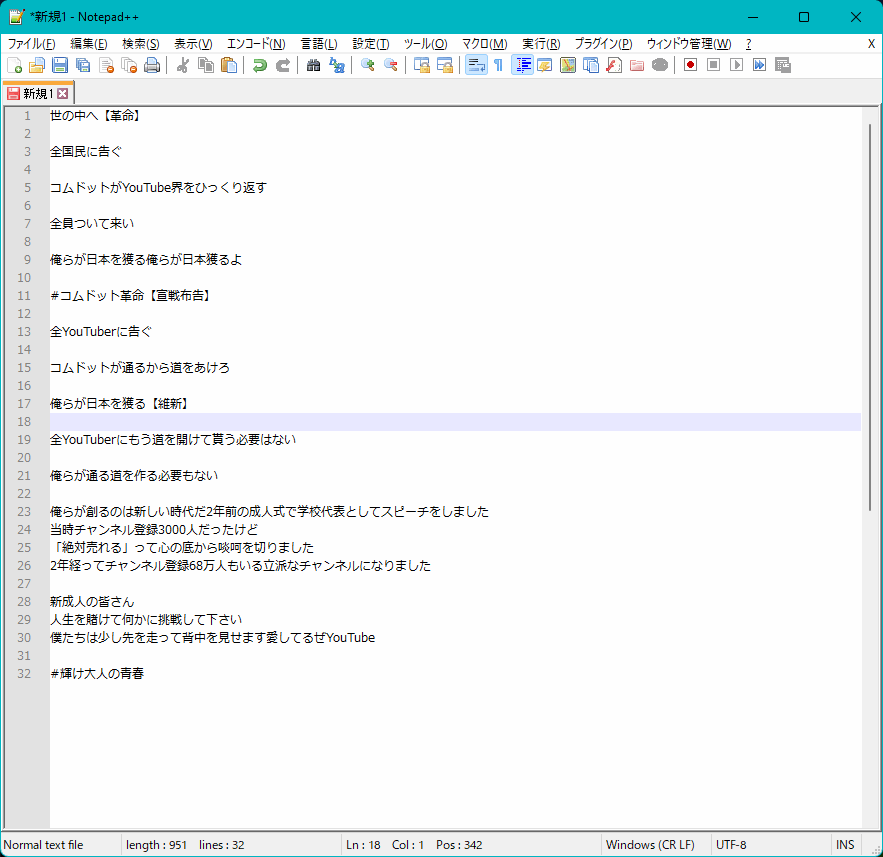Open user defined language icon
Viewport: 883px width, 857px height.
[545, 65]
